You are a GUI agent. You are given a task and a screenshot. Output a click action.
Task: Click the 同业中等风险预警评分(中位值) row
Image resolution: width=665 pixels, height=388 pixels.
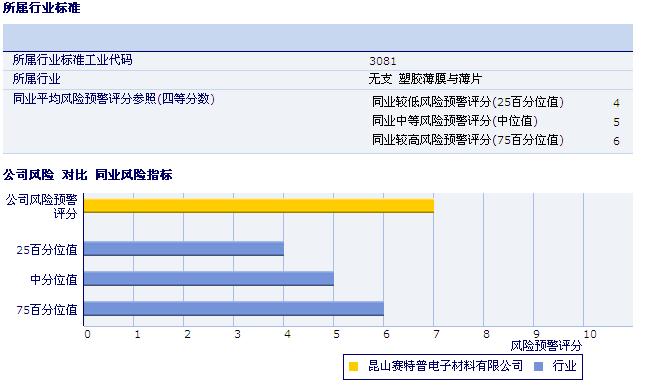(495, 121)
